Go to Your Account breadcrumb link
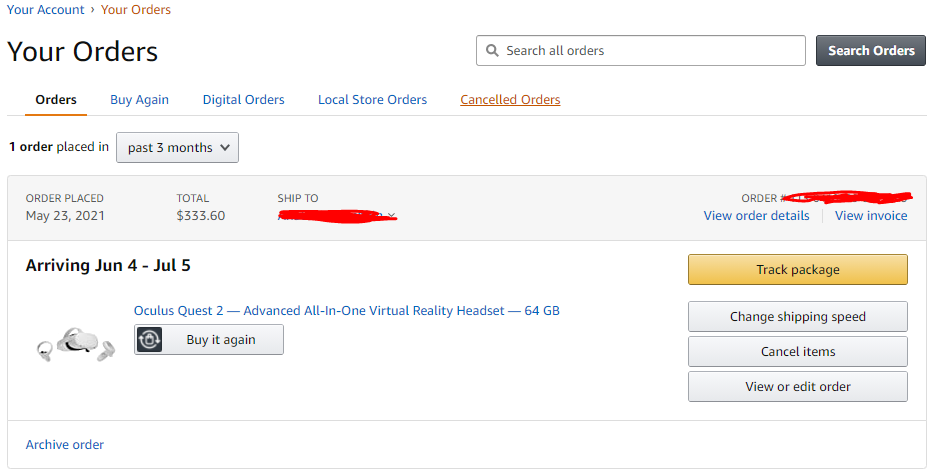Image resolution: width=937 pixels, height=474 pixels. (x=45, y=10)
